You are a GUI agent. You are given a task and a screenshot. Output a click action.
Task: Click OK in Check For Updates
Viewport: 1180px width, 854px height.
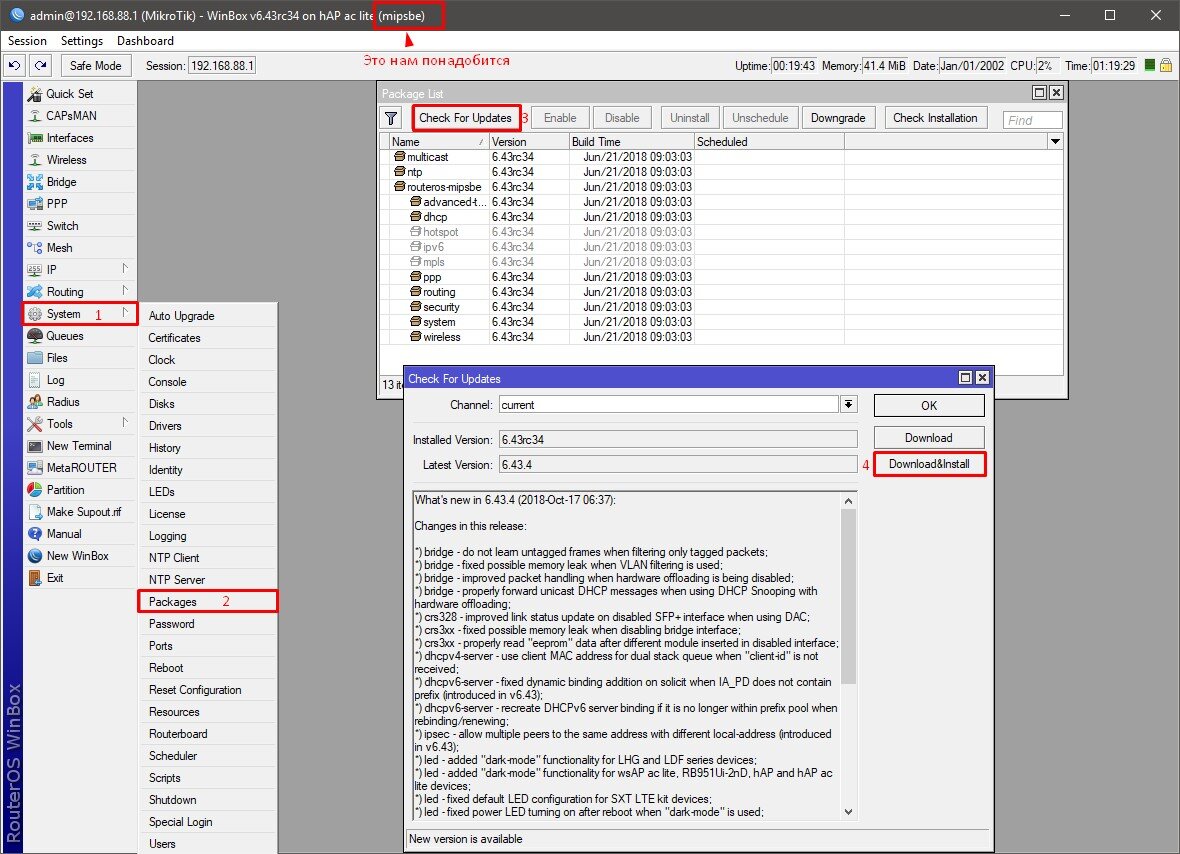click(x=929, y=406)
